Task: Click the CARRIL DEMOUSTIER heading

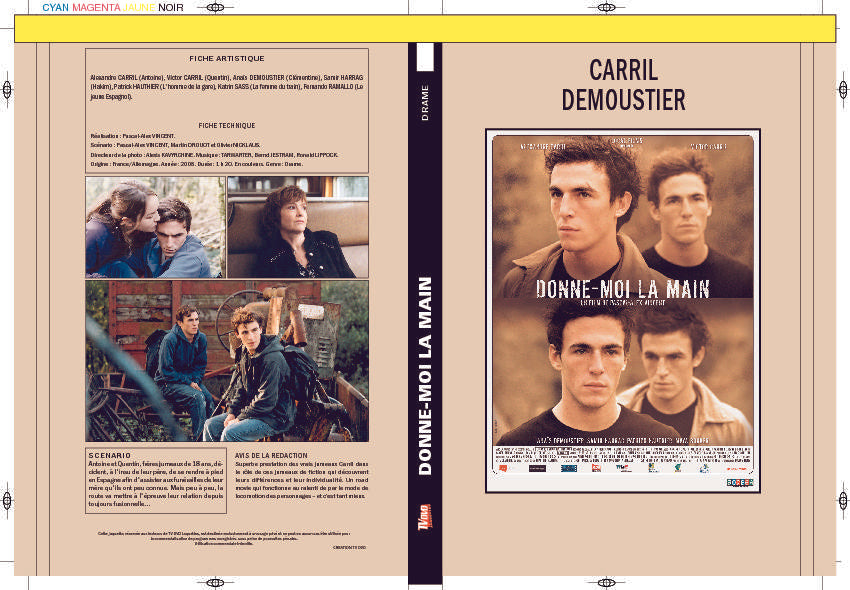Action: [623, 85]
